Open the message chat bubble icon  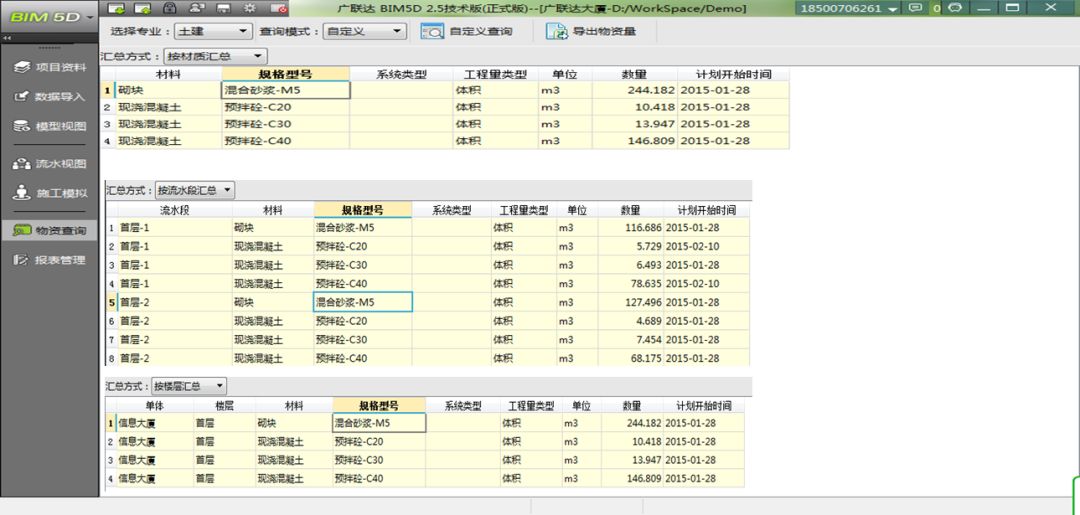[914, 8]
